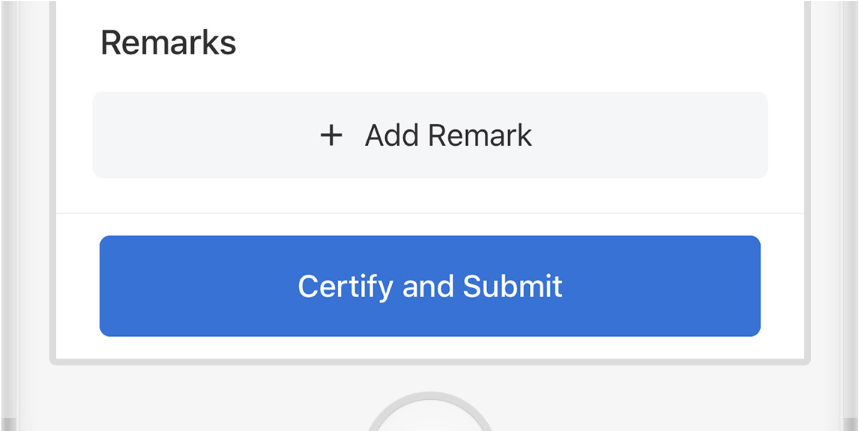Click the phone bezel beside the home button
The width and height of the screenshot is (859, 431).
pyautogui.click(x=250, y=400)
